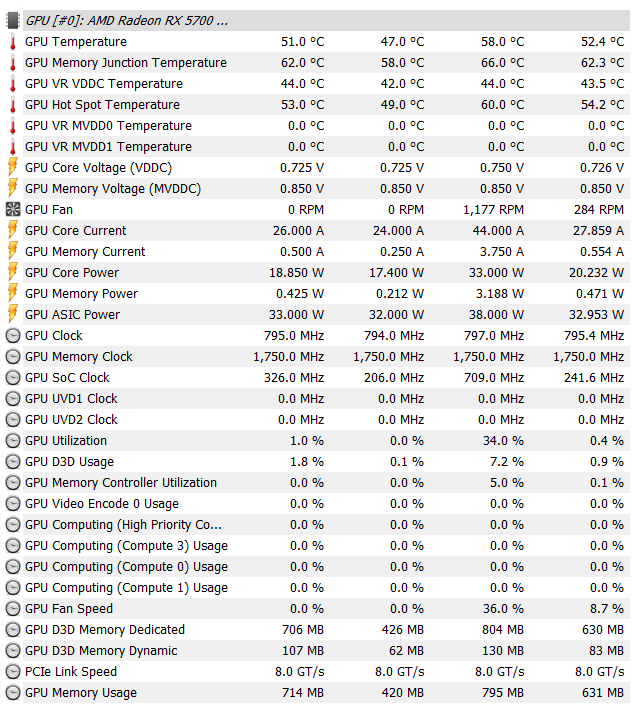Select the GPU Hot Spot Temperature label
The width and height of the screenshot is (644, 712).
coord(102,105)
